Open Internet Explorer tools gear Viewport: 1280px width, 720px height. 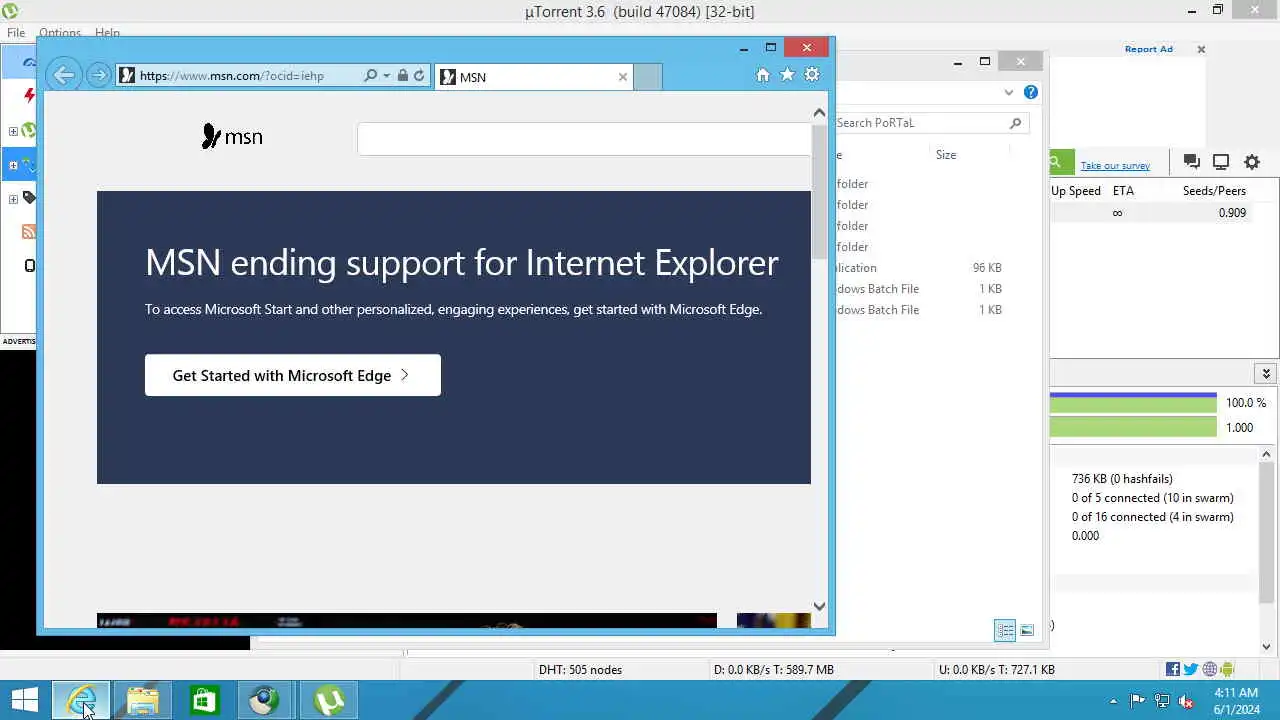click(812, 75)
